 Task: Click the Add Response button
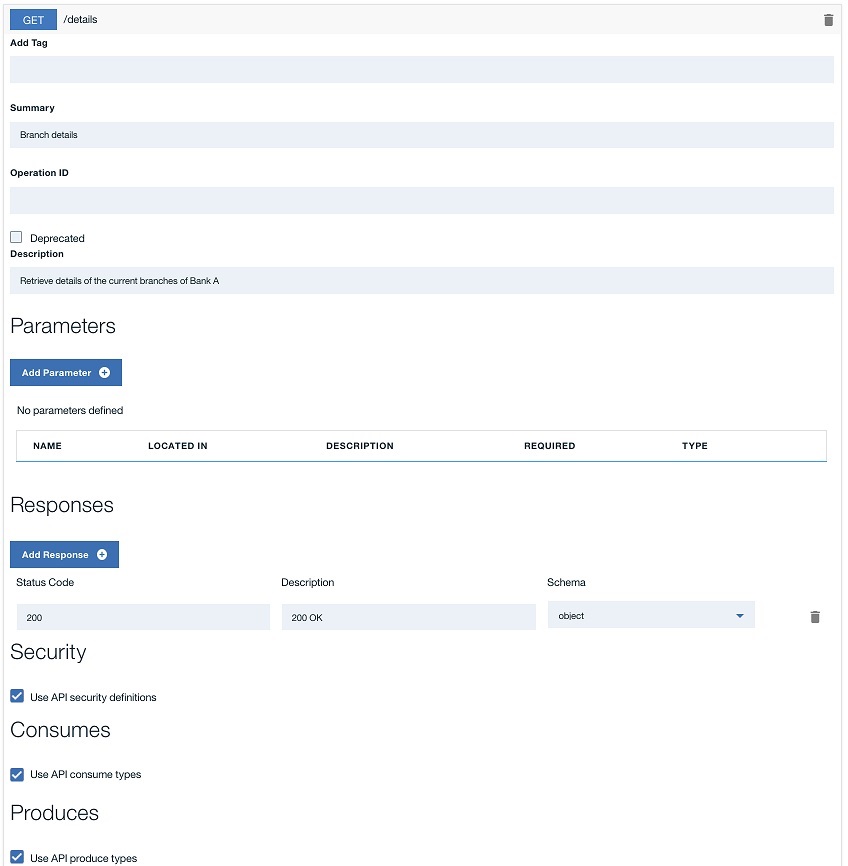click(x=64, y=555)
